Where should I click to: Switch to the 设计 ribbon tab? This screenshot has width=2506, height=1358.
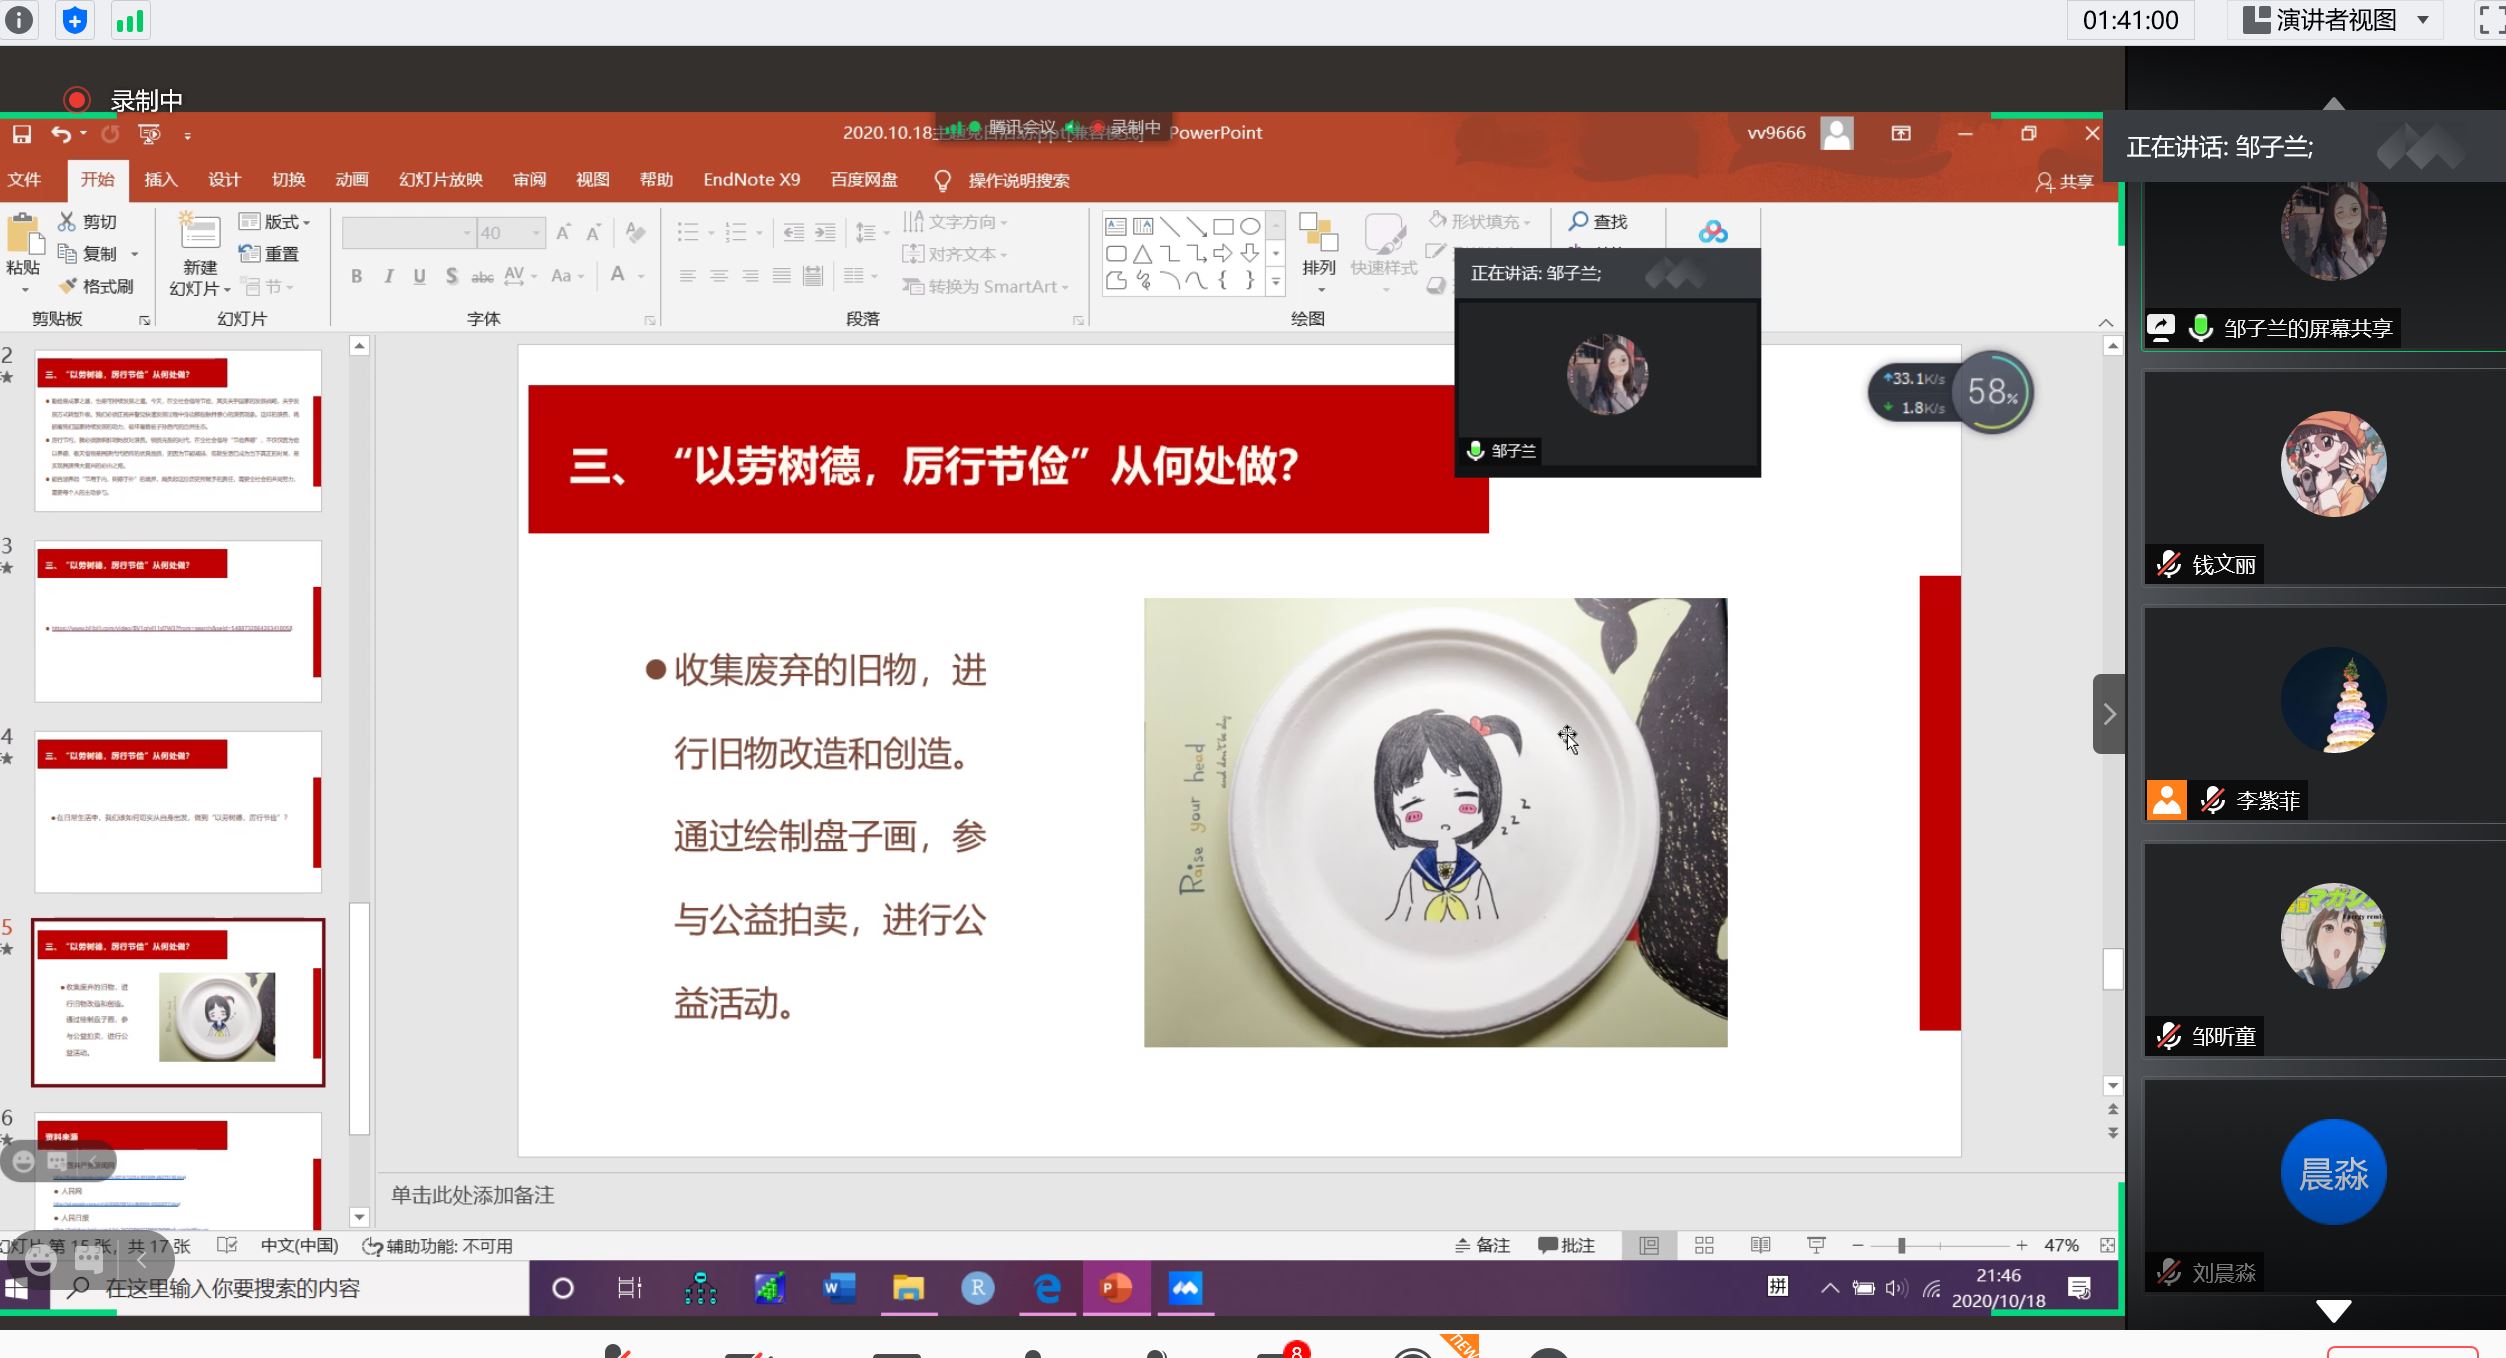click(222, 179)
